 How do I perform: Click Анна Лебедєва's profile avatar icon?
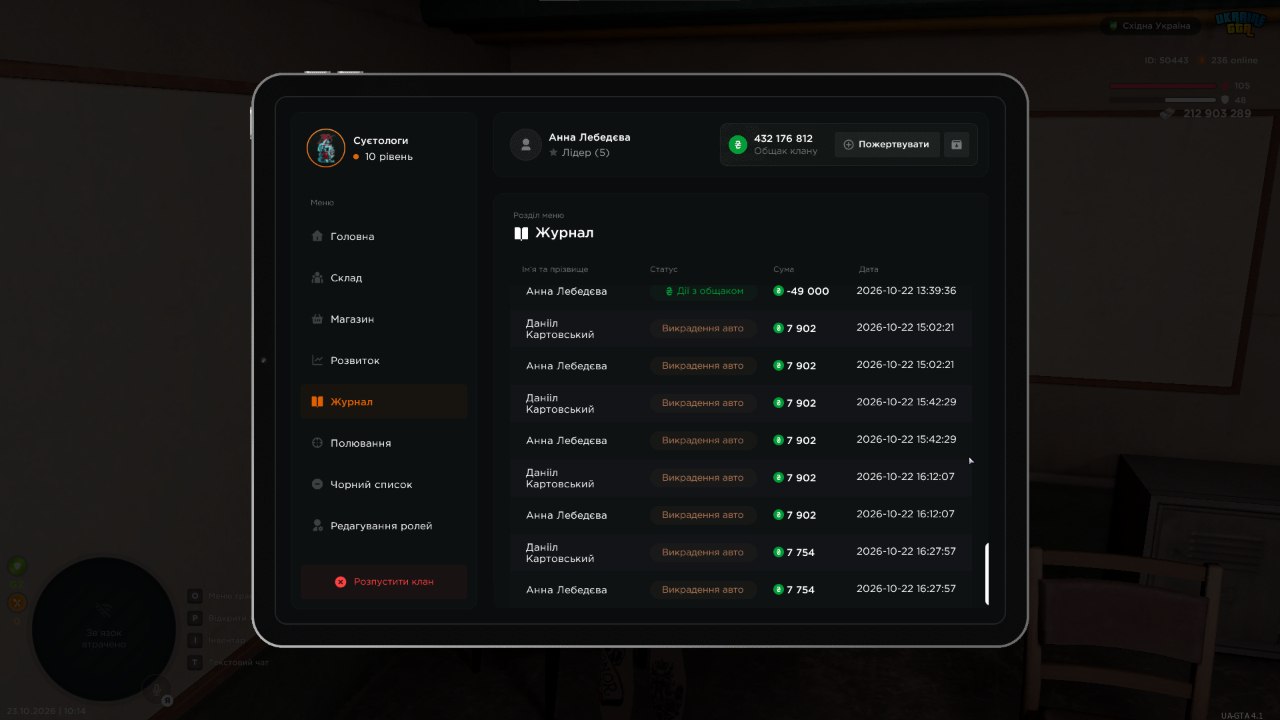point(526,145)
